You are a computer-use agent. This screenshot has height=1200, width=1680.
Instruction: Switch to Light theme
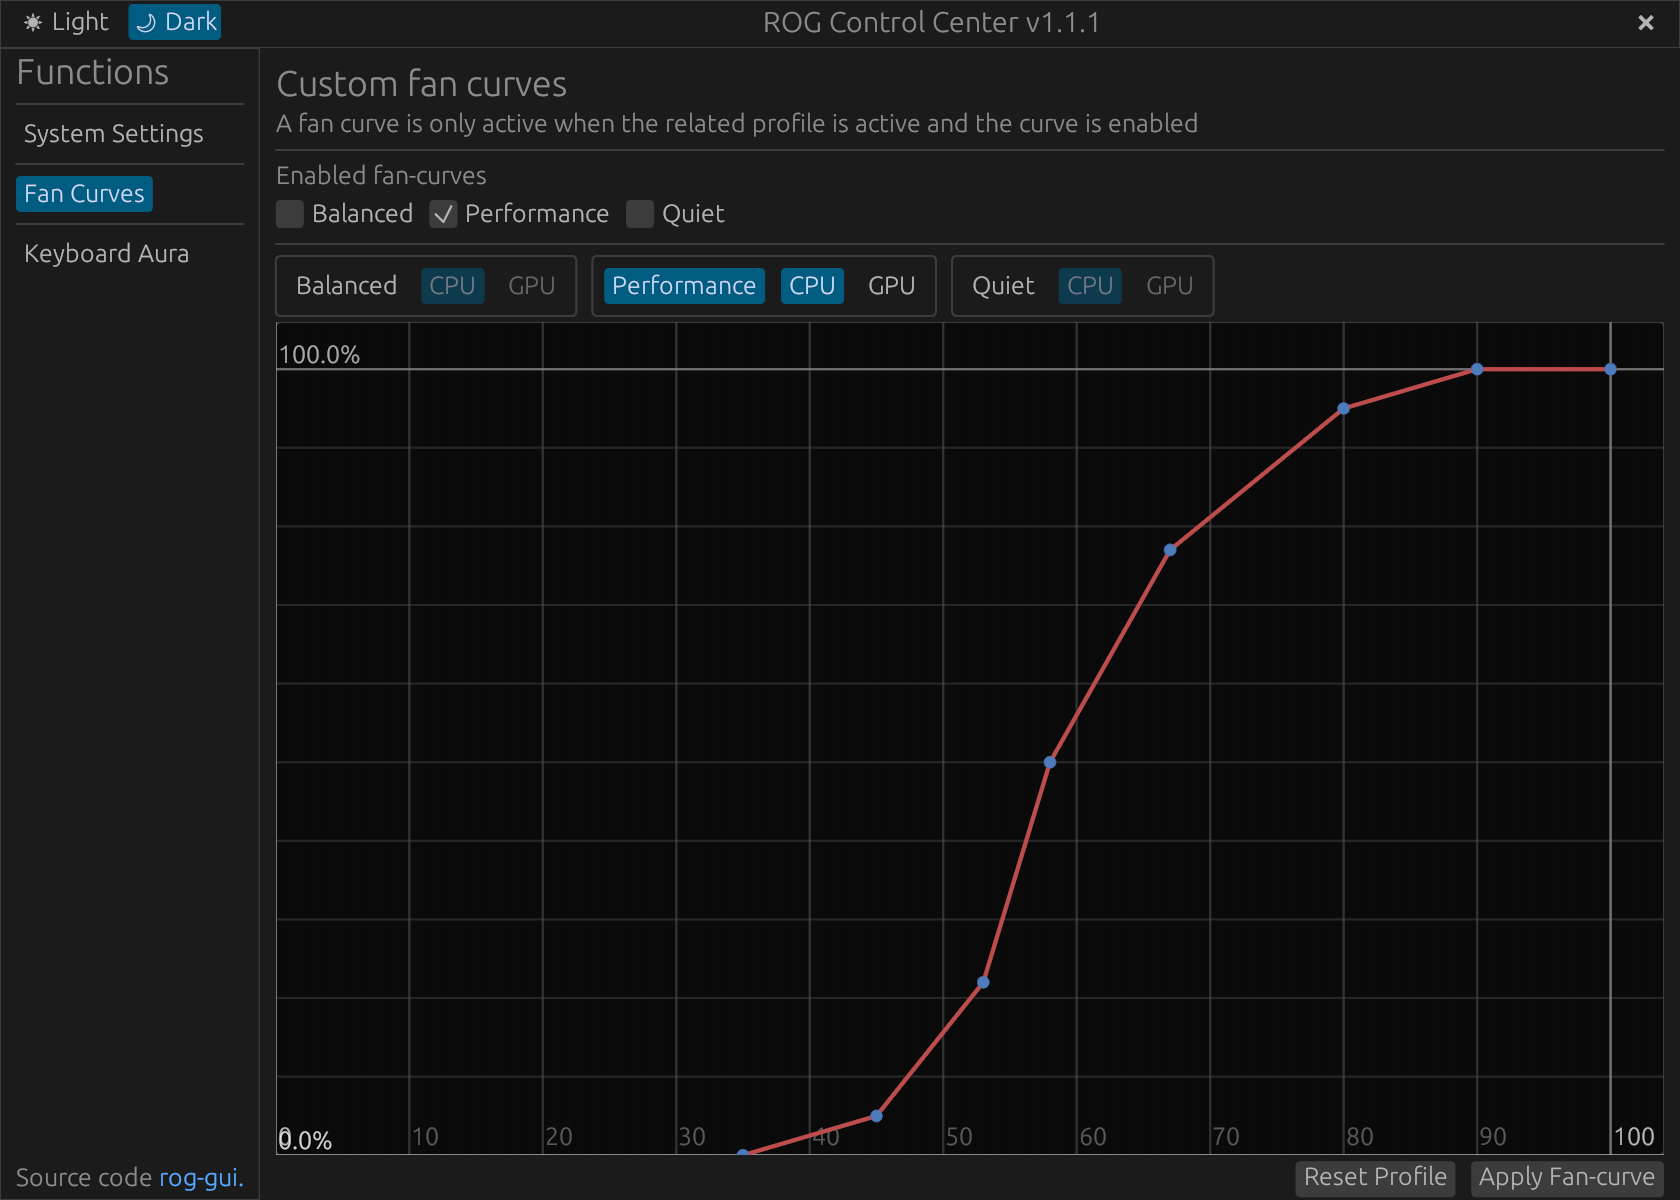click(66, 22)
